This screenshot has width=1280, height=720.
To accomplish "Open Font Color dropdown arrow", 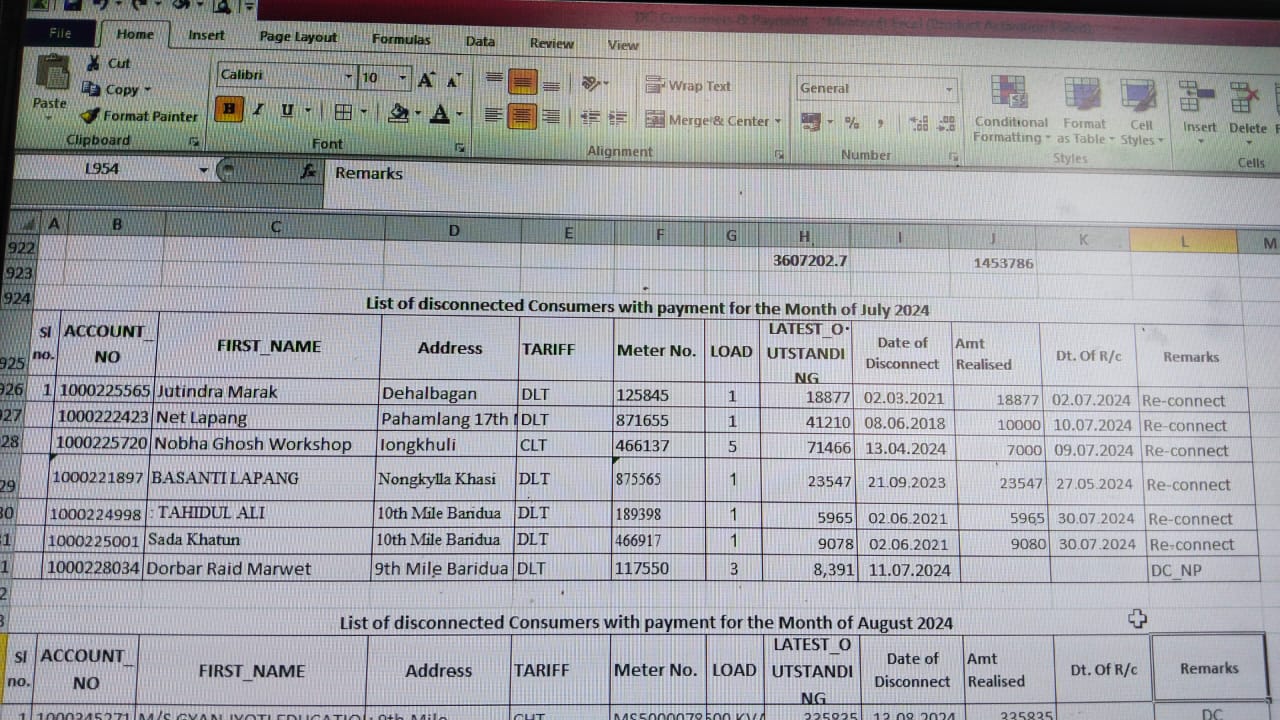I will click(459, 115).
